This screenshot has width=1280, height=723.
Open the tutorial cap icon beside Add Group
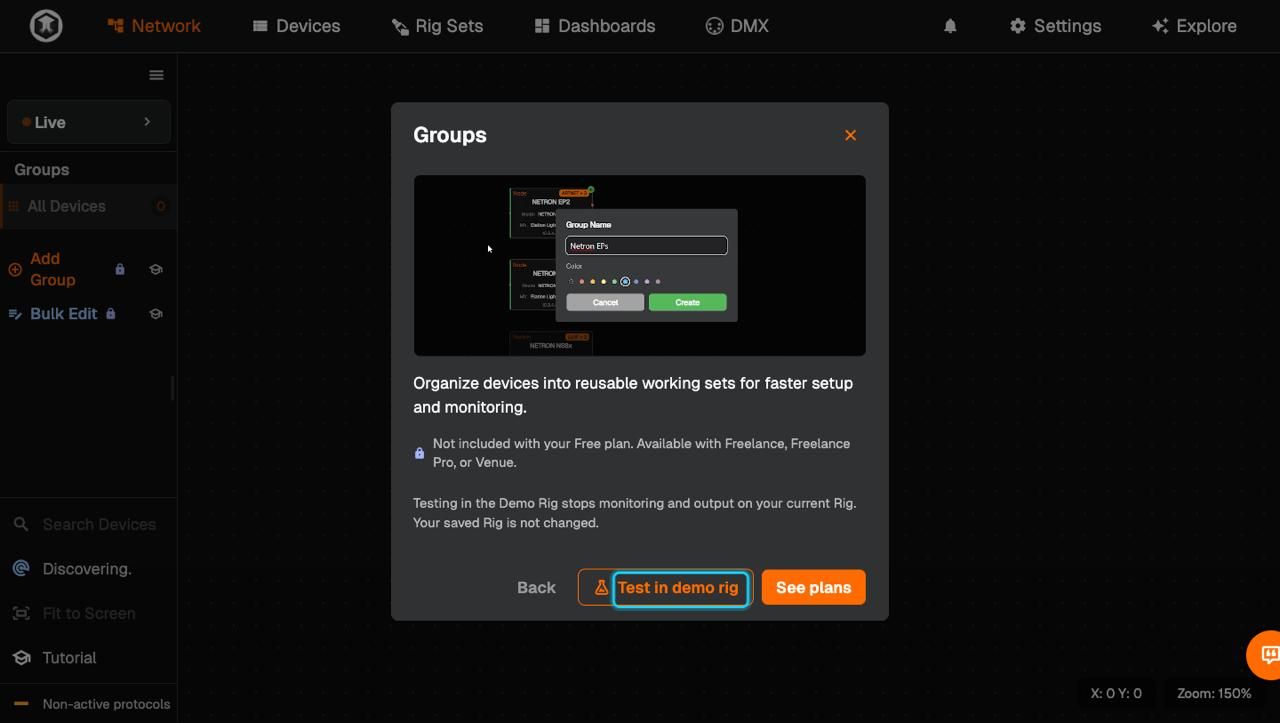pos(156,269)
